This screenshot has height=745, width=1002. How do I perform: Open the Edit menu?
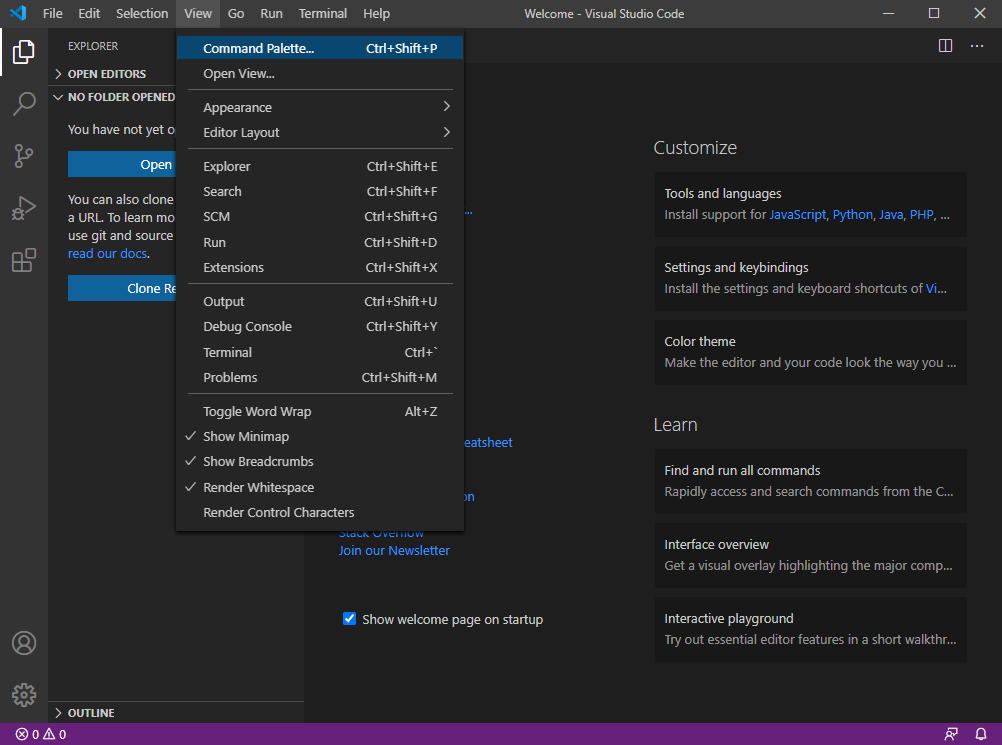(89, 13)
